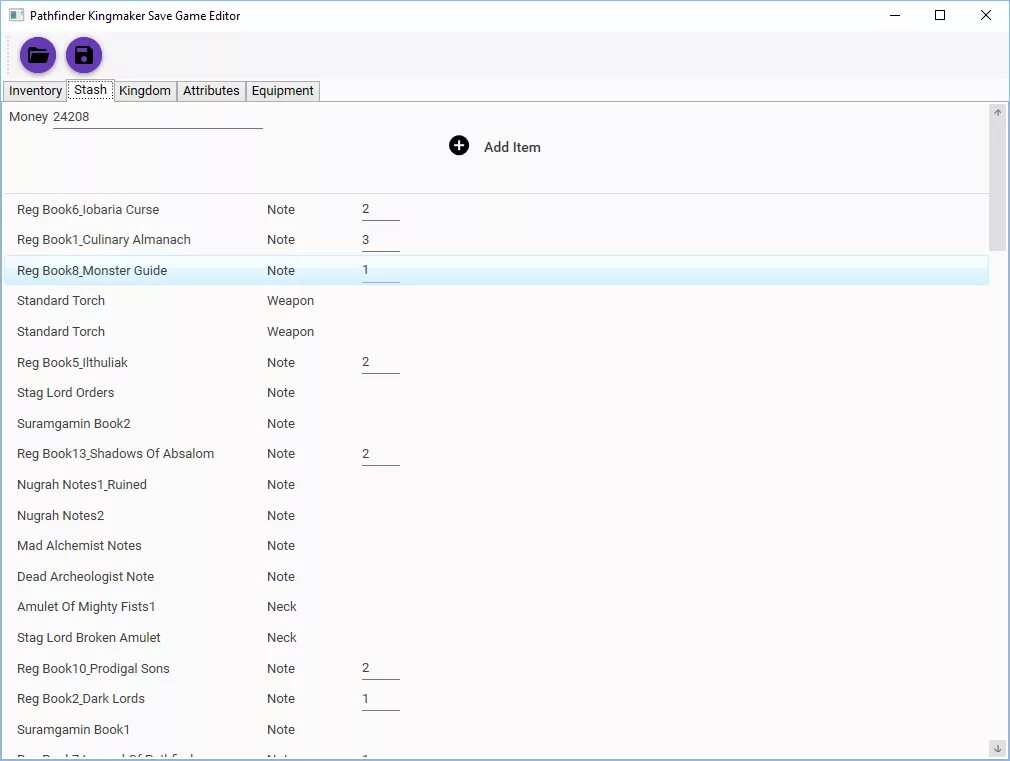Select the Nugrah Notes1_Ruined item
The image size is (1010, 761).
pos(496,485)
